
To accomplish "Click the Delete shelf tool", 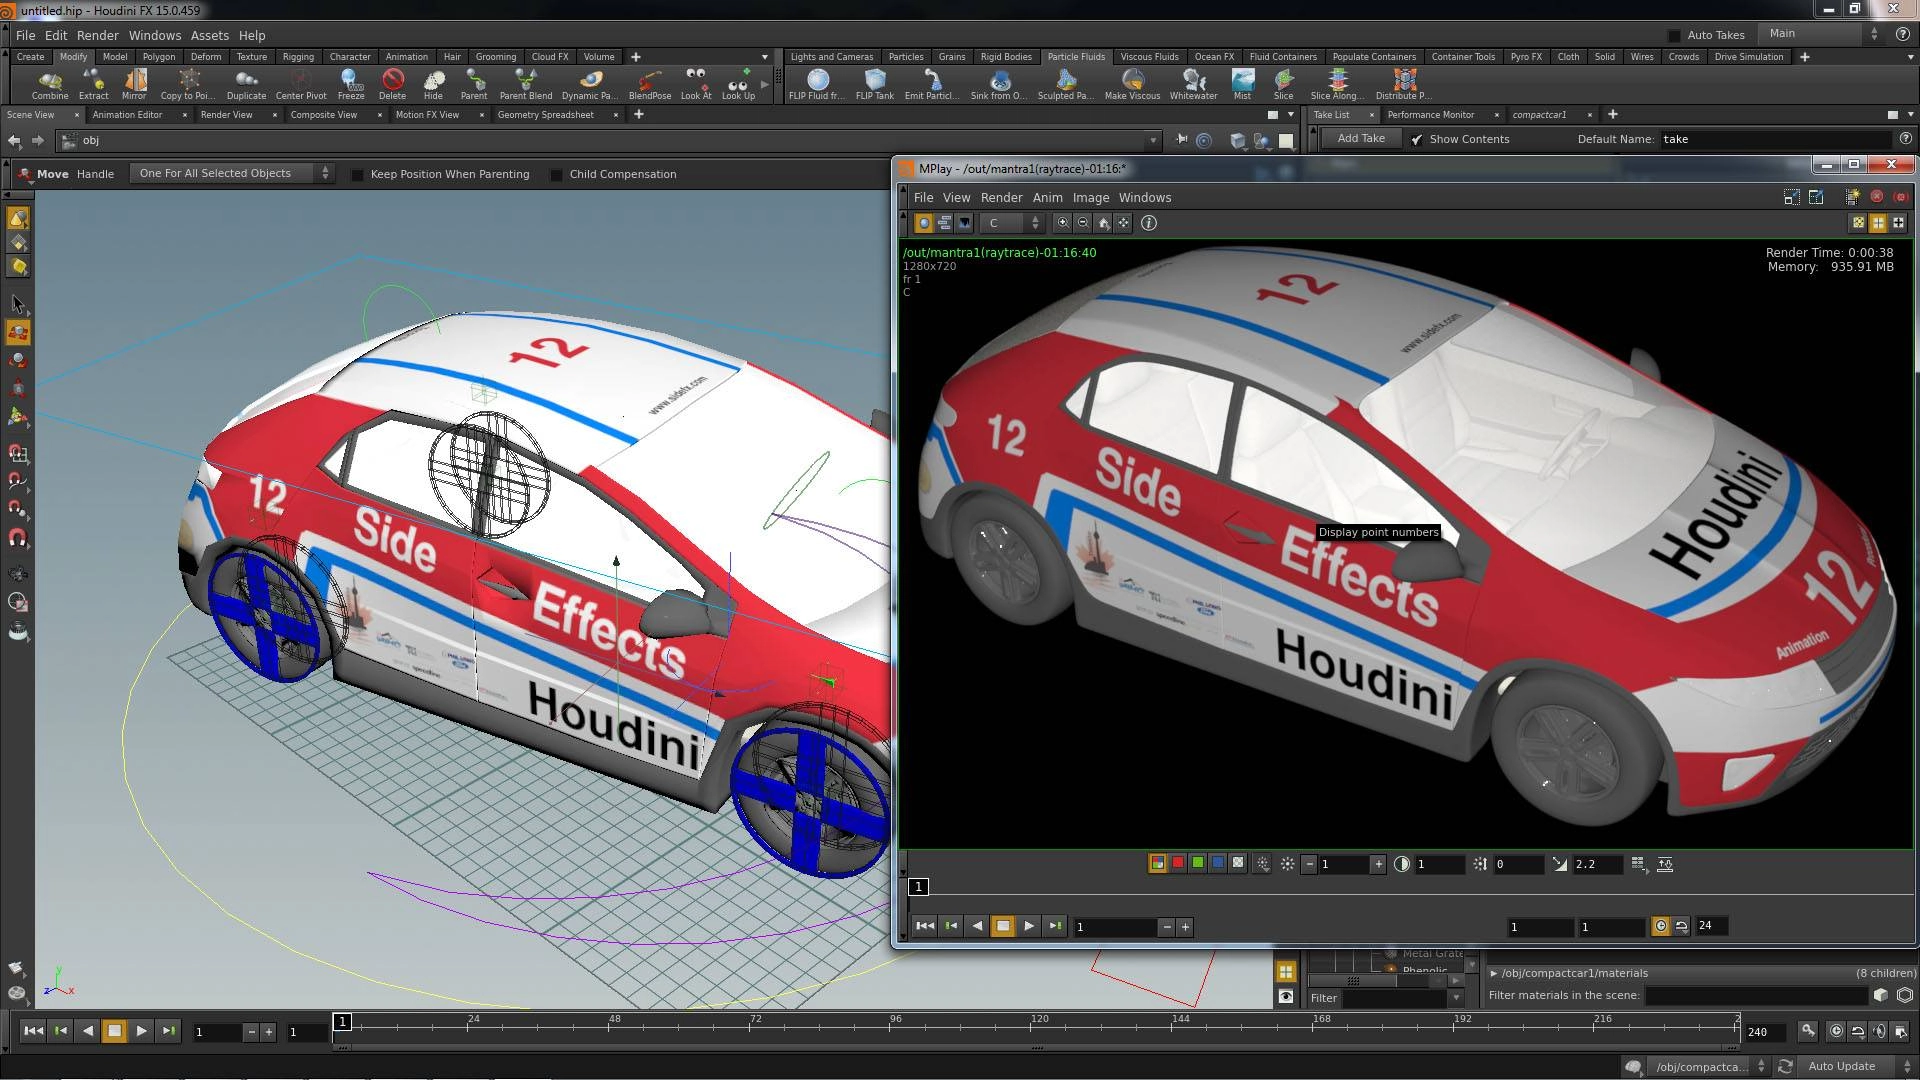I will point(392,84).
